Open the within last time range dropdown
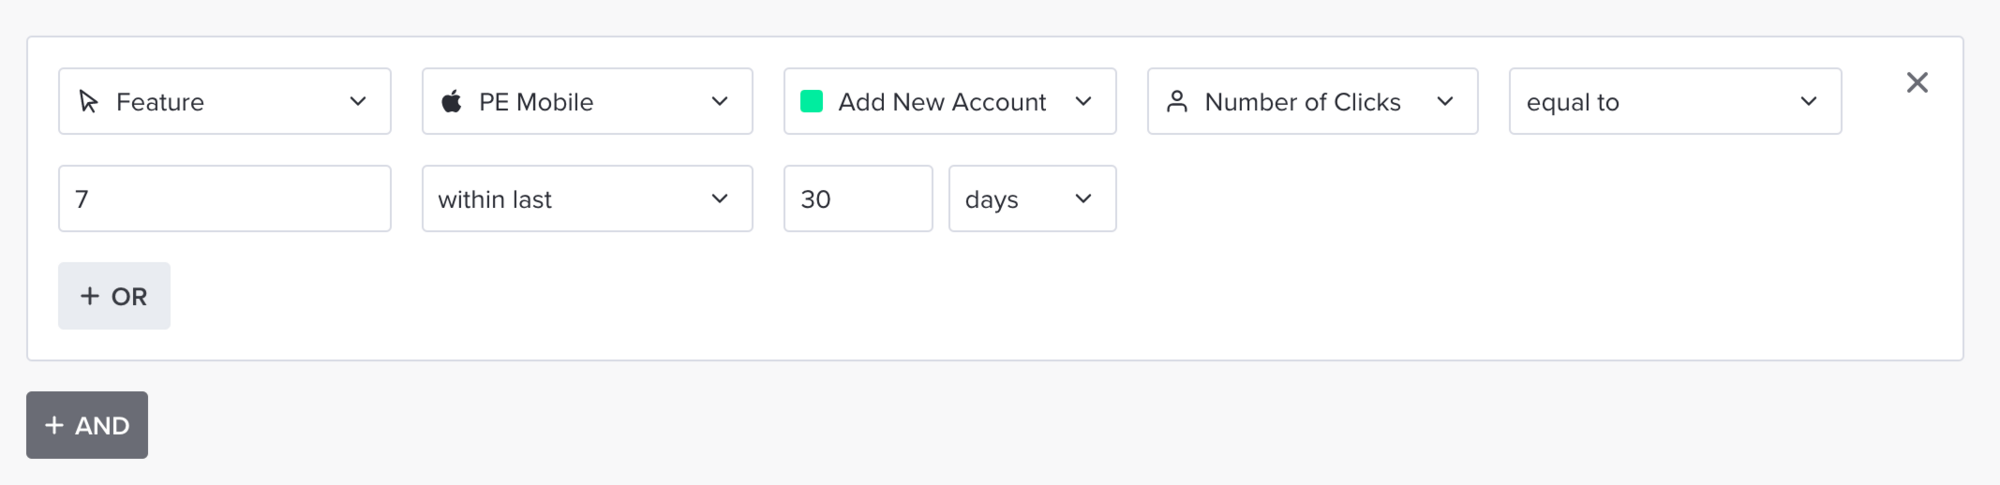2000x485 pixels. pyautogui.click(x=587, y=198)
